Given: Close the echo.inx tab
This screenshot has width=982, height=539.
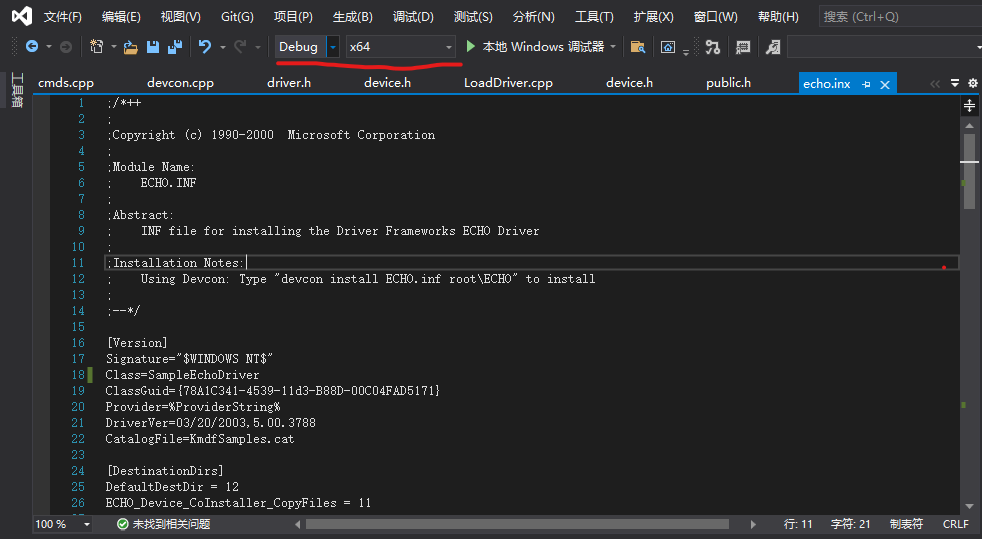Looking at the screenshot, I should (x=885, y=85).
